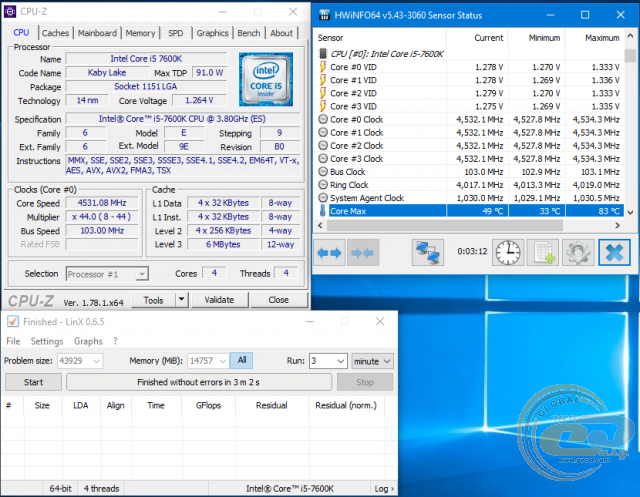Click HWiNFO shrink columns arrows icon
This screenshot has width=640, height=497.
[362, 253]
